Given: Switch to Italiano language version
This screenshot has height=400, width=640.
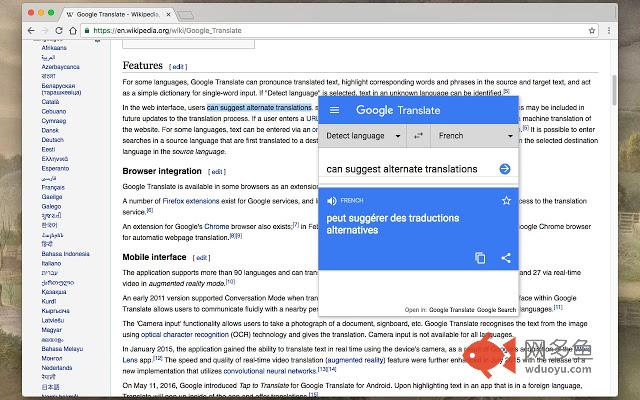Looking at the screenshot, I should [x=51, y=263].
